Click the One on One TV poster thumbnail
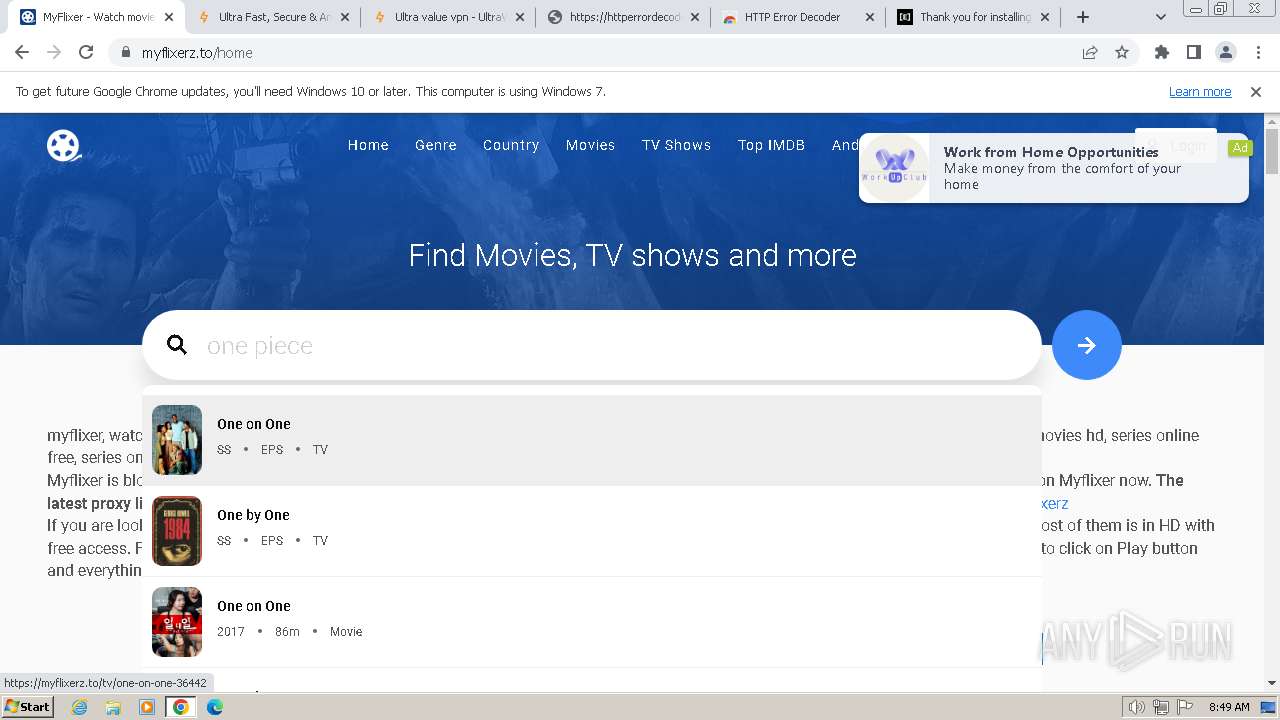Screen dimensions: 1280x720 [177, 440]
